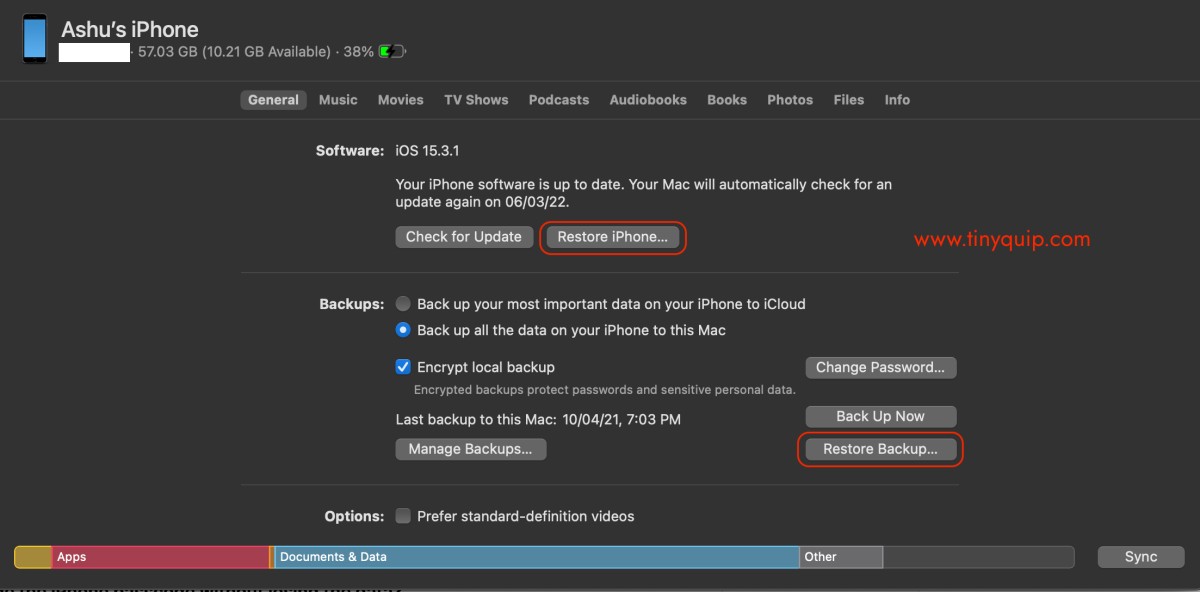
Task: Click the Check for Update button
Action: pos(463,237)
